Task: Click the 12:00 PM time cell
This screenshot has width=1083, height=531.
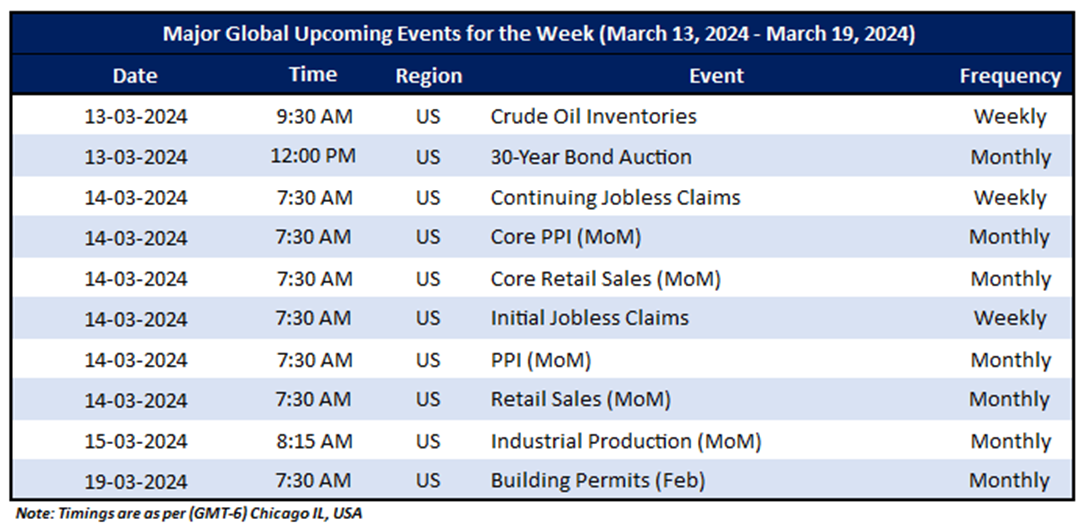Action: click(x=313, y=157)
